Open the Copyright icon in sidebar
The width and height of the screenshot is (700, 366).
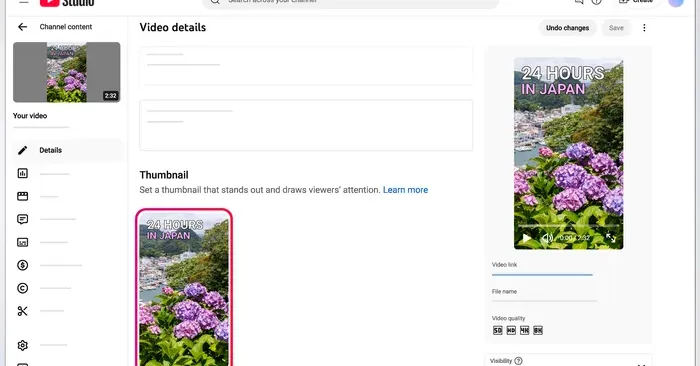22,288
